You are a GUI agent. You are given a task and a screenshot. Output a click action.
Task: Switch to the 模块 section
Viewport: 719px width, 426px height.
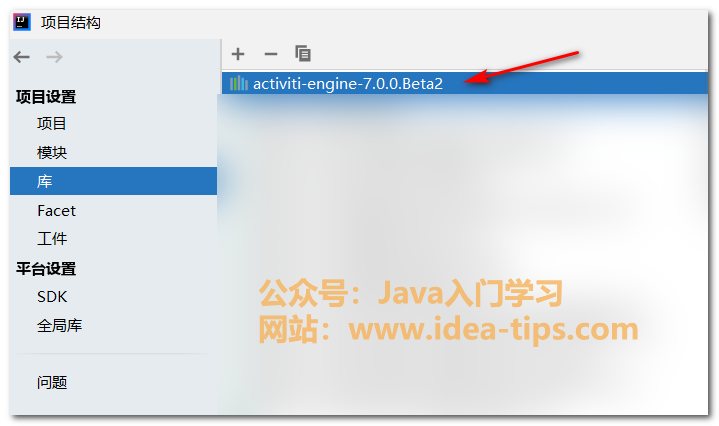52,153
